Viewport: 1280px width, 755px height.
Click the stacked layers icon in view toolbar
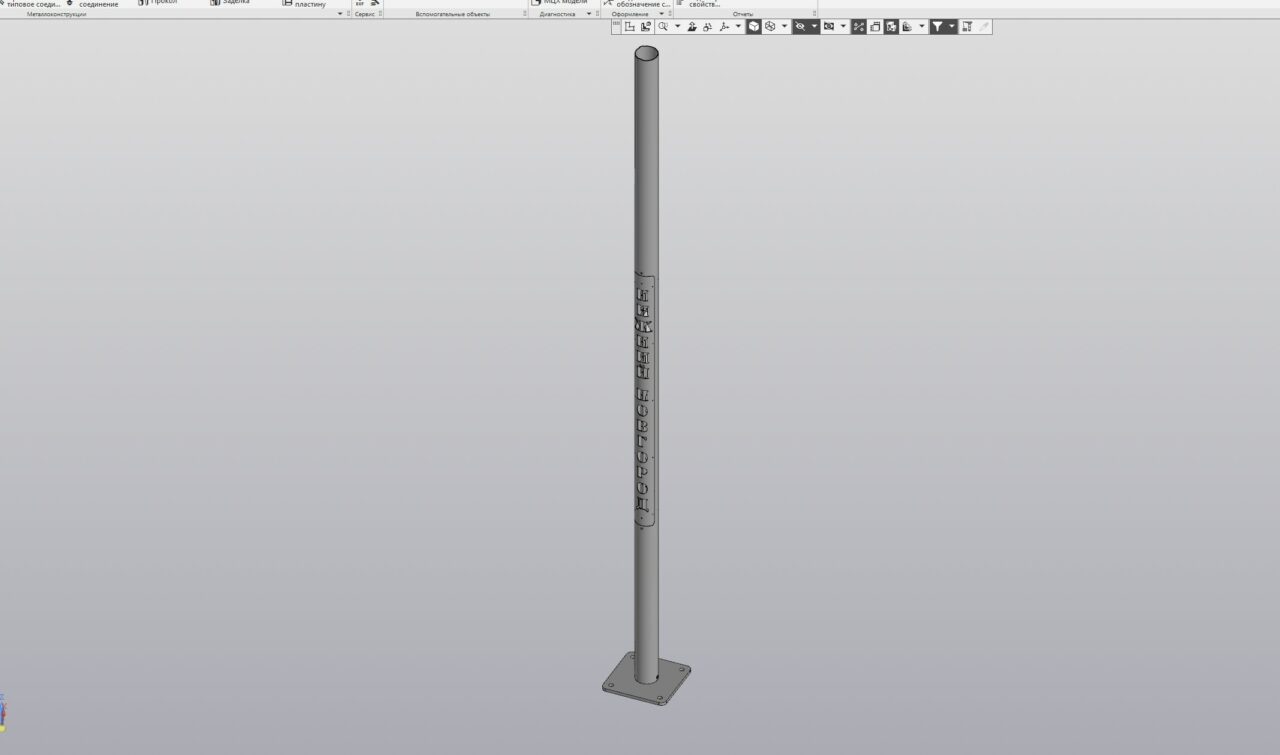(907, 27)
